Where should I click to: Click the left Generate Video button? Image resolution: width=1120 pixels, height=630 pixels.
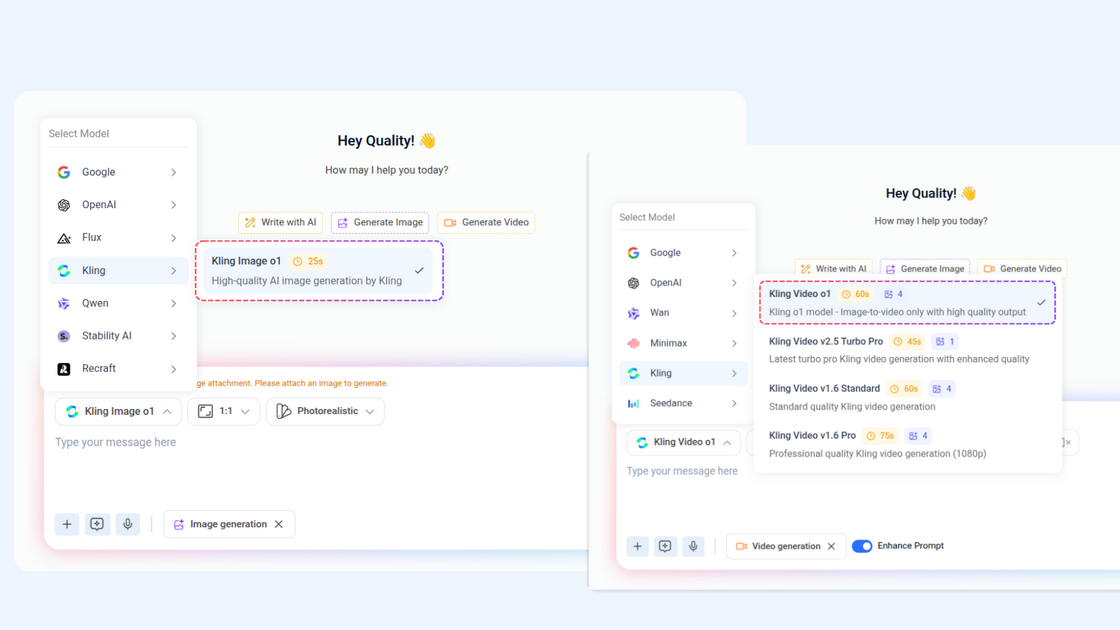(x=486, y=222)
